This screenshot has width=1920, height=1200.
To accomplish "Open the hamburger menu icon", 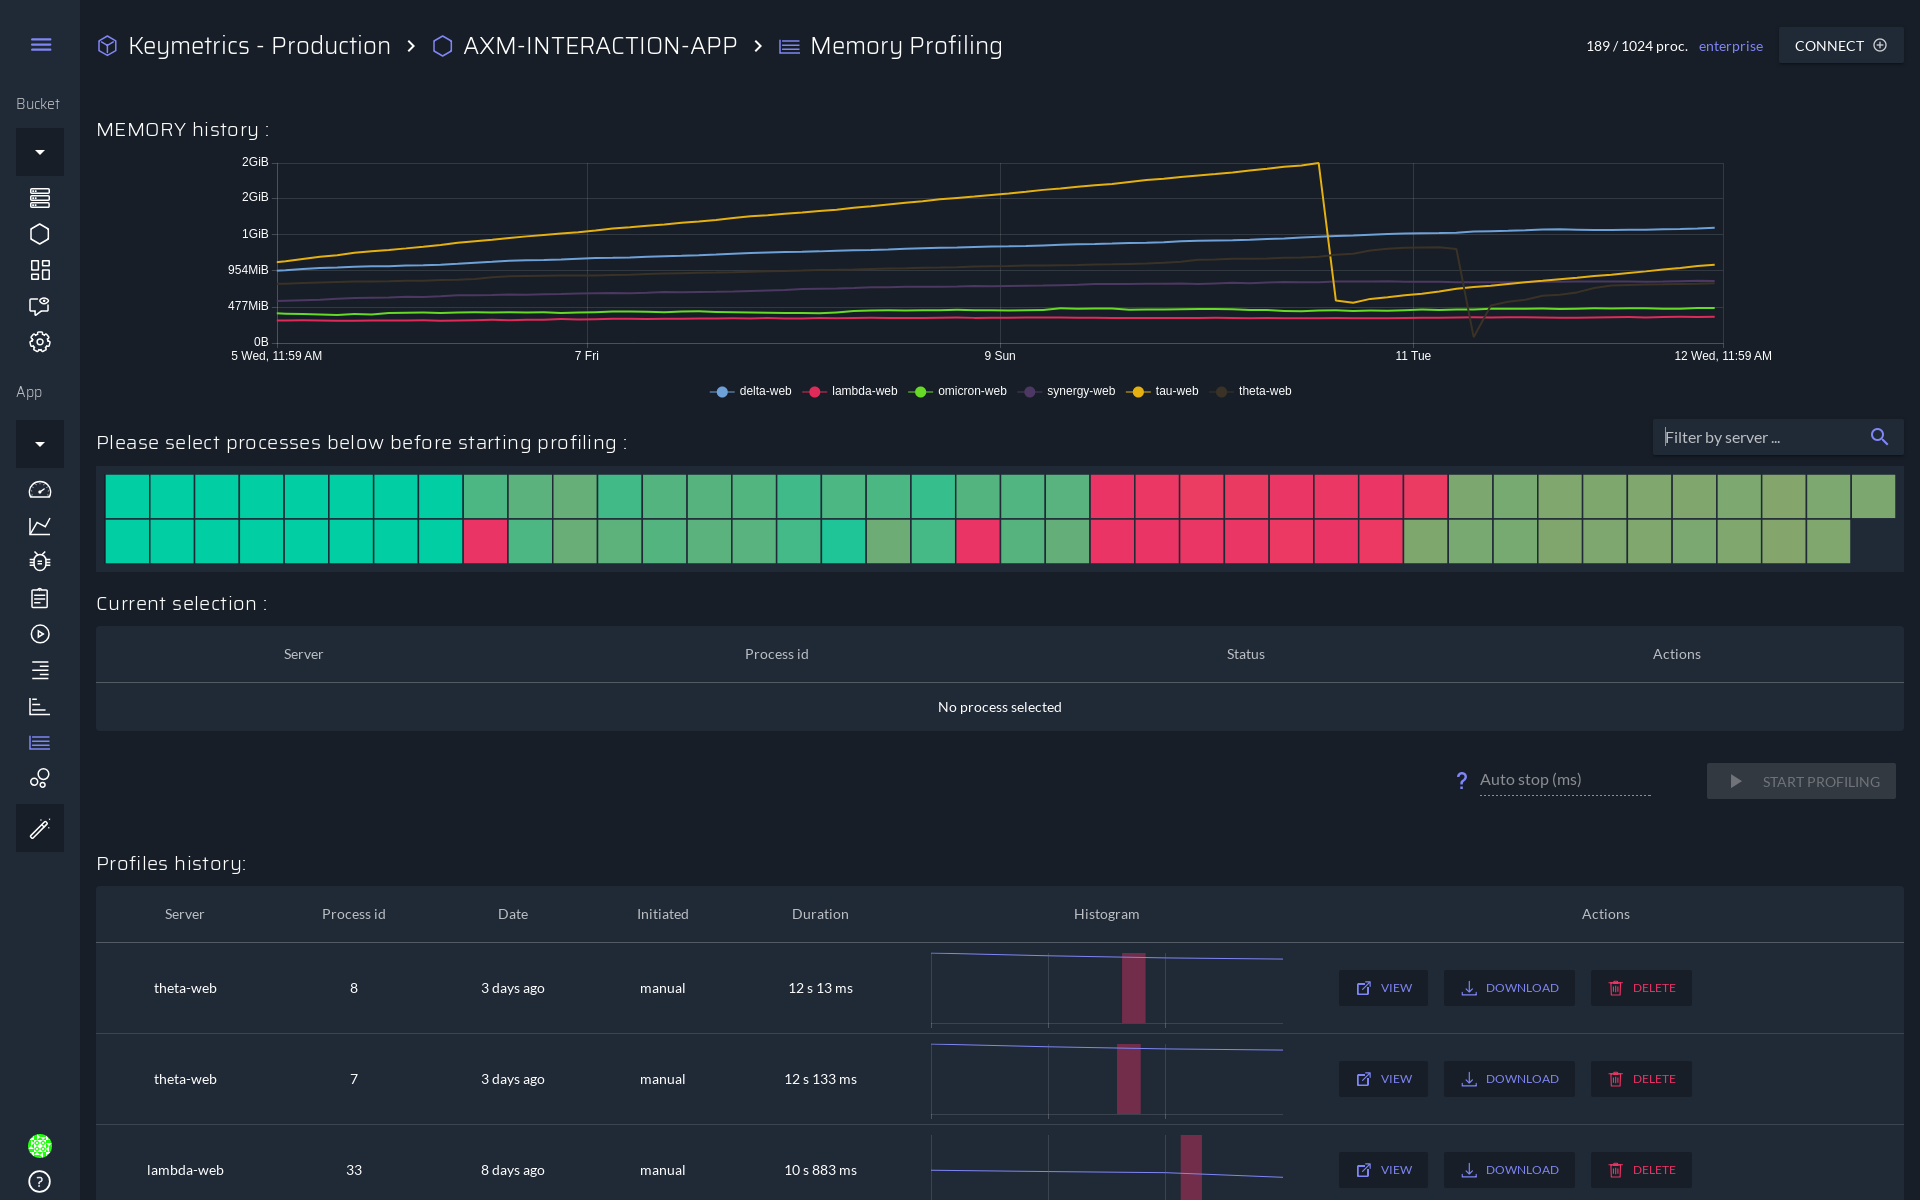I will pyautogui.click(x=40, y=45).
